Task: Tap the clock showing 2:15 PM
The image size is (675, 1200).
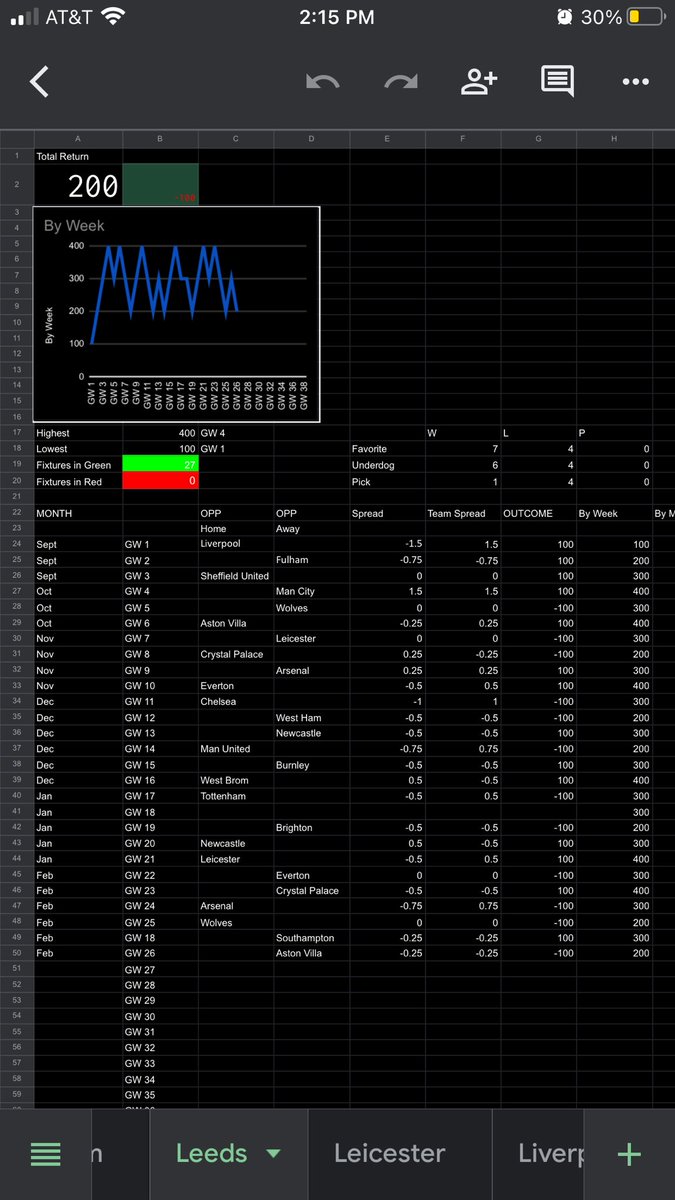Action: pyautogui.click(x=337, y=17)
